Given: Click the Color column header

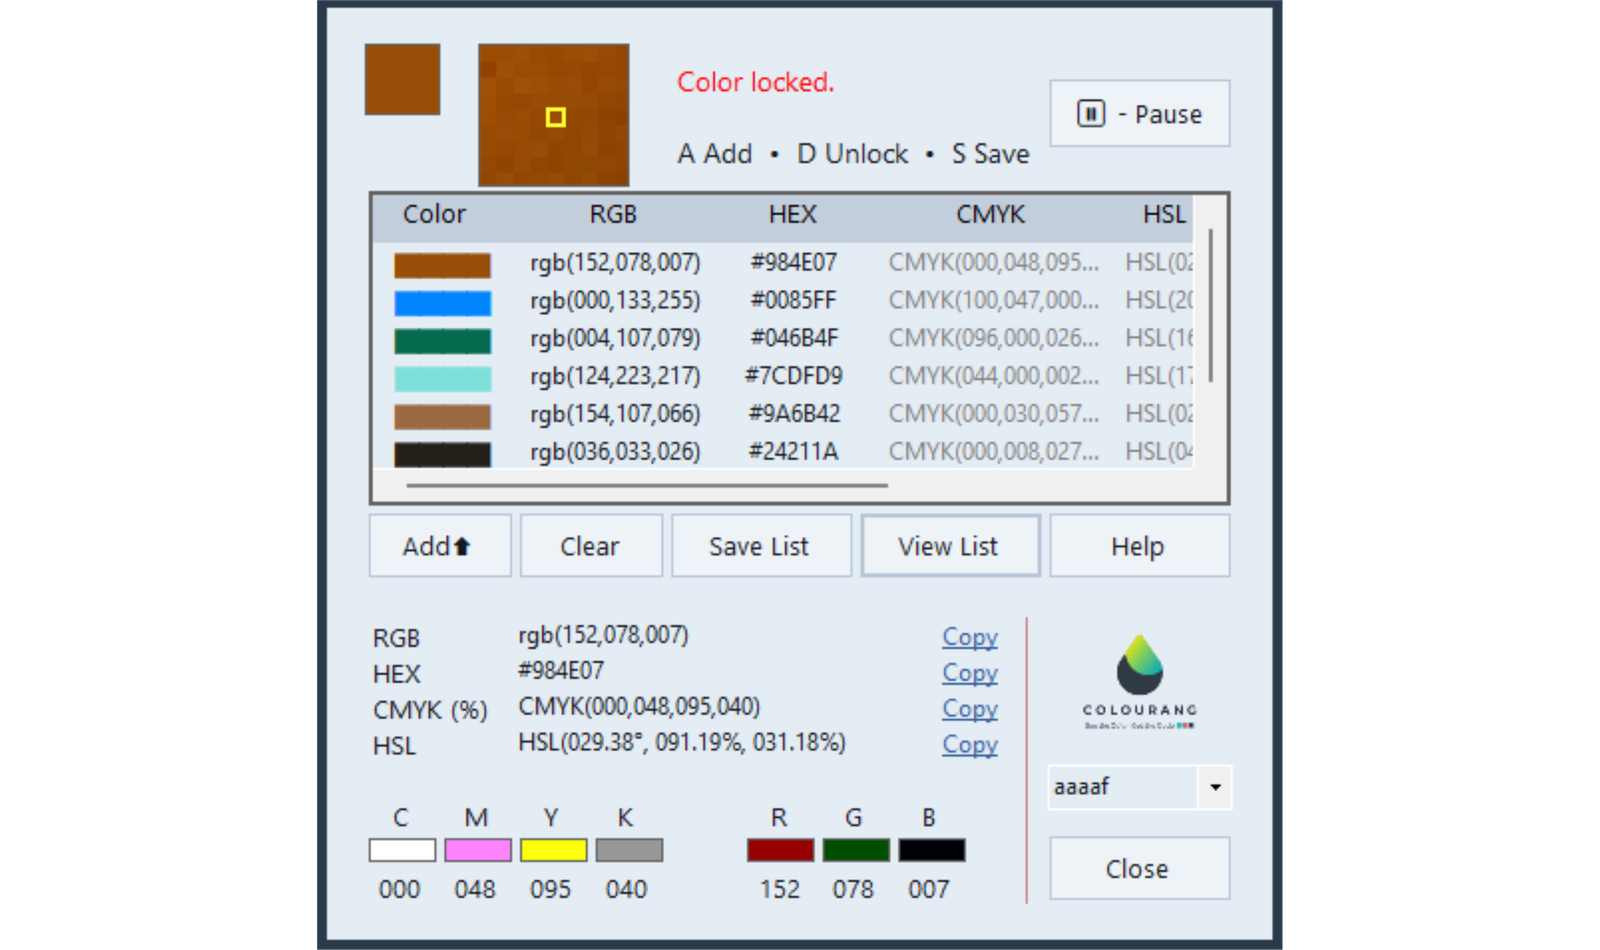Looking at the screenshot, I should point(434,215).
